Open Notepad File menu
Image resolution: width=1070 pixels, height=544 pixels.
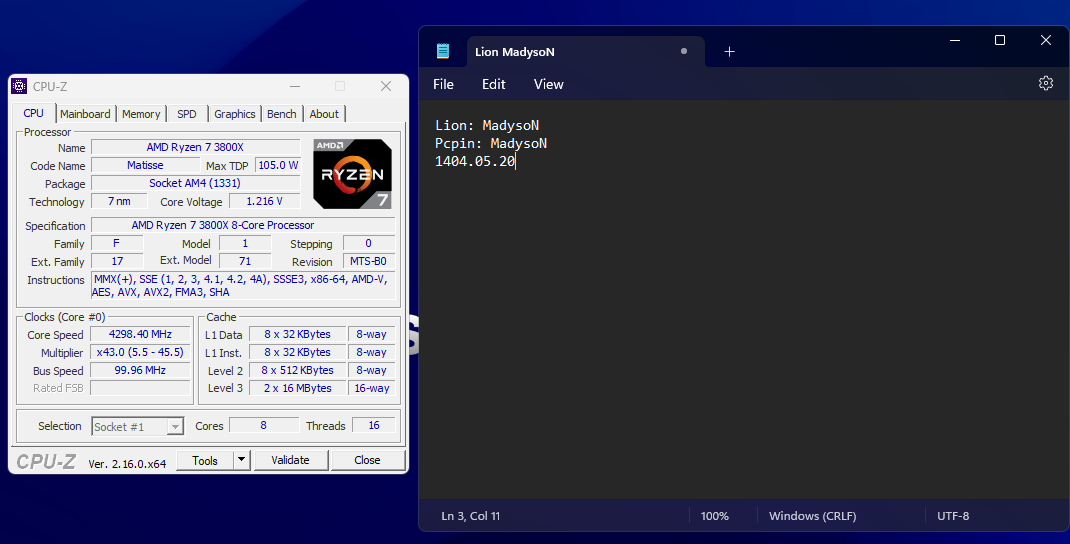click(443, 84)
